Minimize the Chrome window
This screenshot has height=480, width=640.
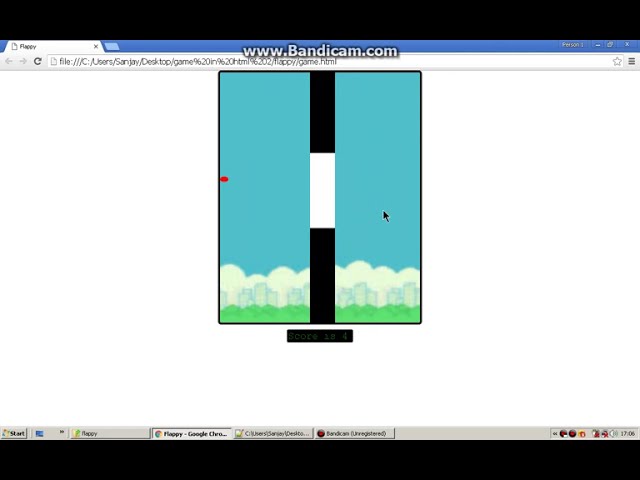point(598,44)
